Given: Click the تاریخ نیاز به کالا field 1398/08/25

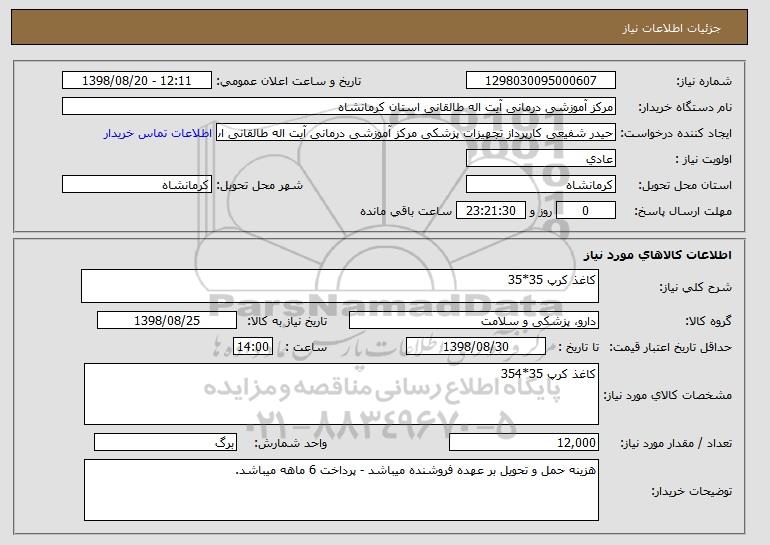Looking at the screenshot, I should tap(167, 321).
